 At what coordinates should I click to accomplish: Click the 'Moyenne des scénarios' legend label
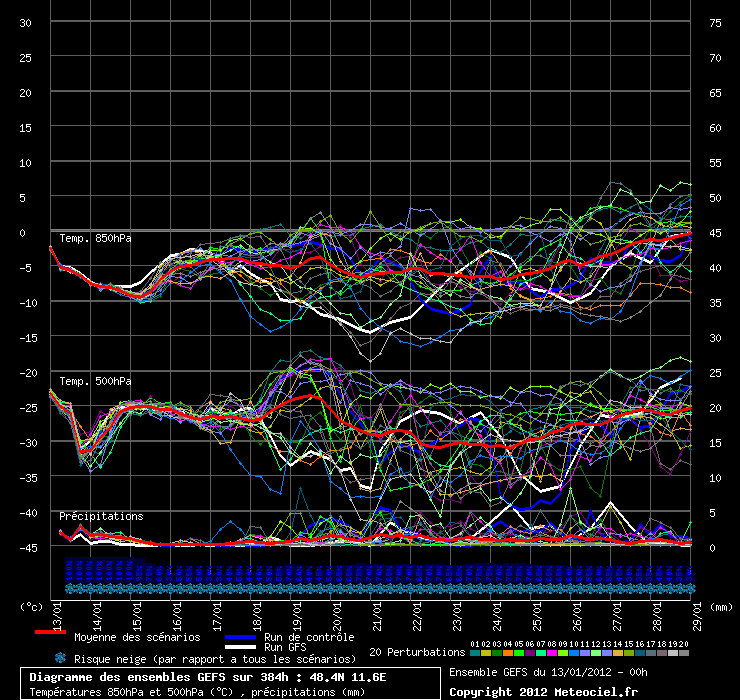coord(137,637)
